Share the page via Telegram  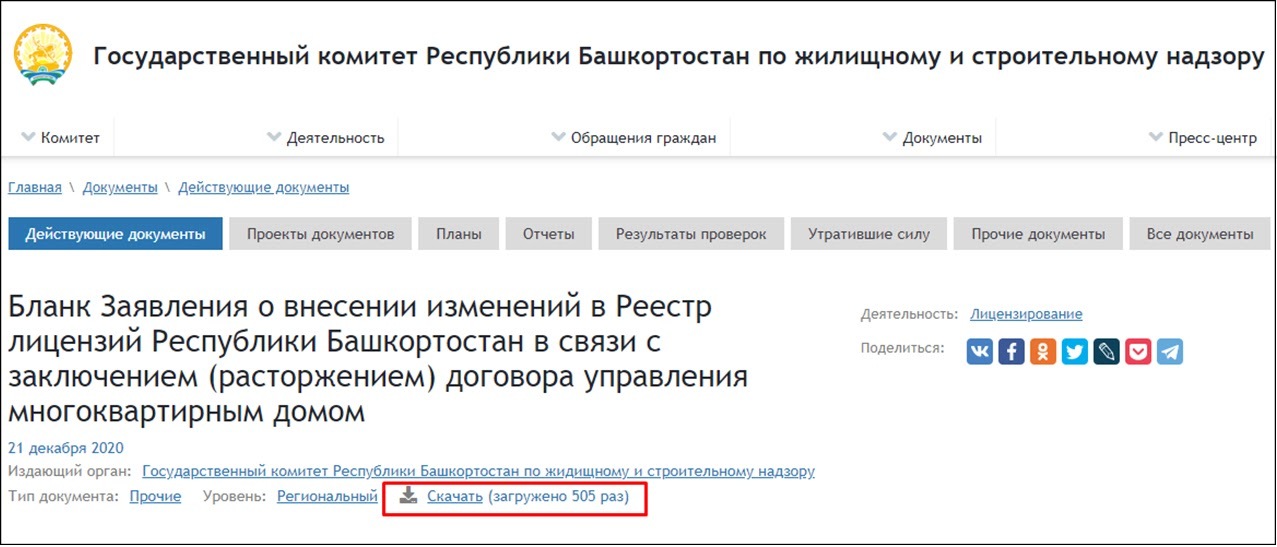point(1169,351)
